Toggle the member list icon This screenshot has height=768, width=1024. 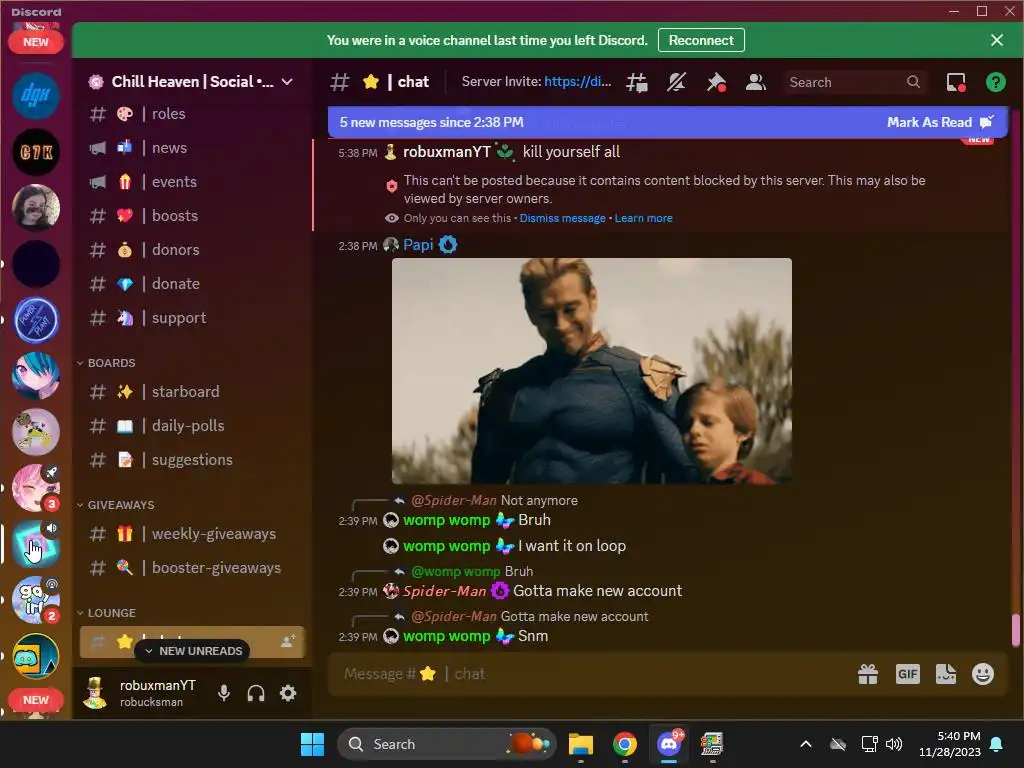[756, 82]
